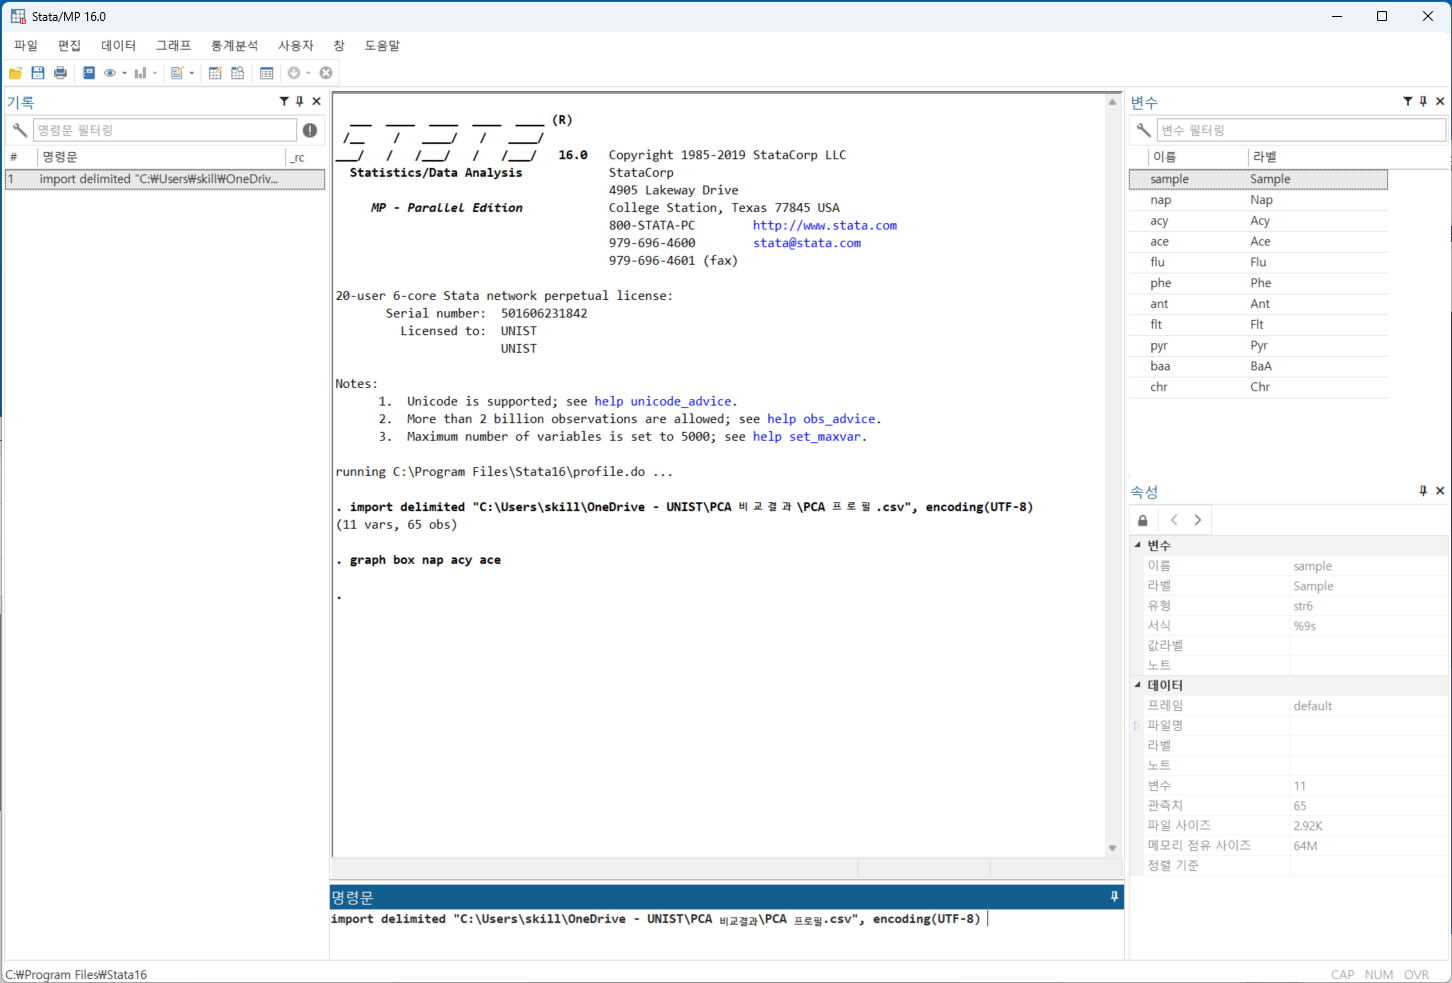Select the chr variable row

(x=1258, y=387)
